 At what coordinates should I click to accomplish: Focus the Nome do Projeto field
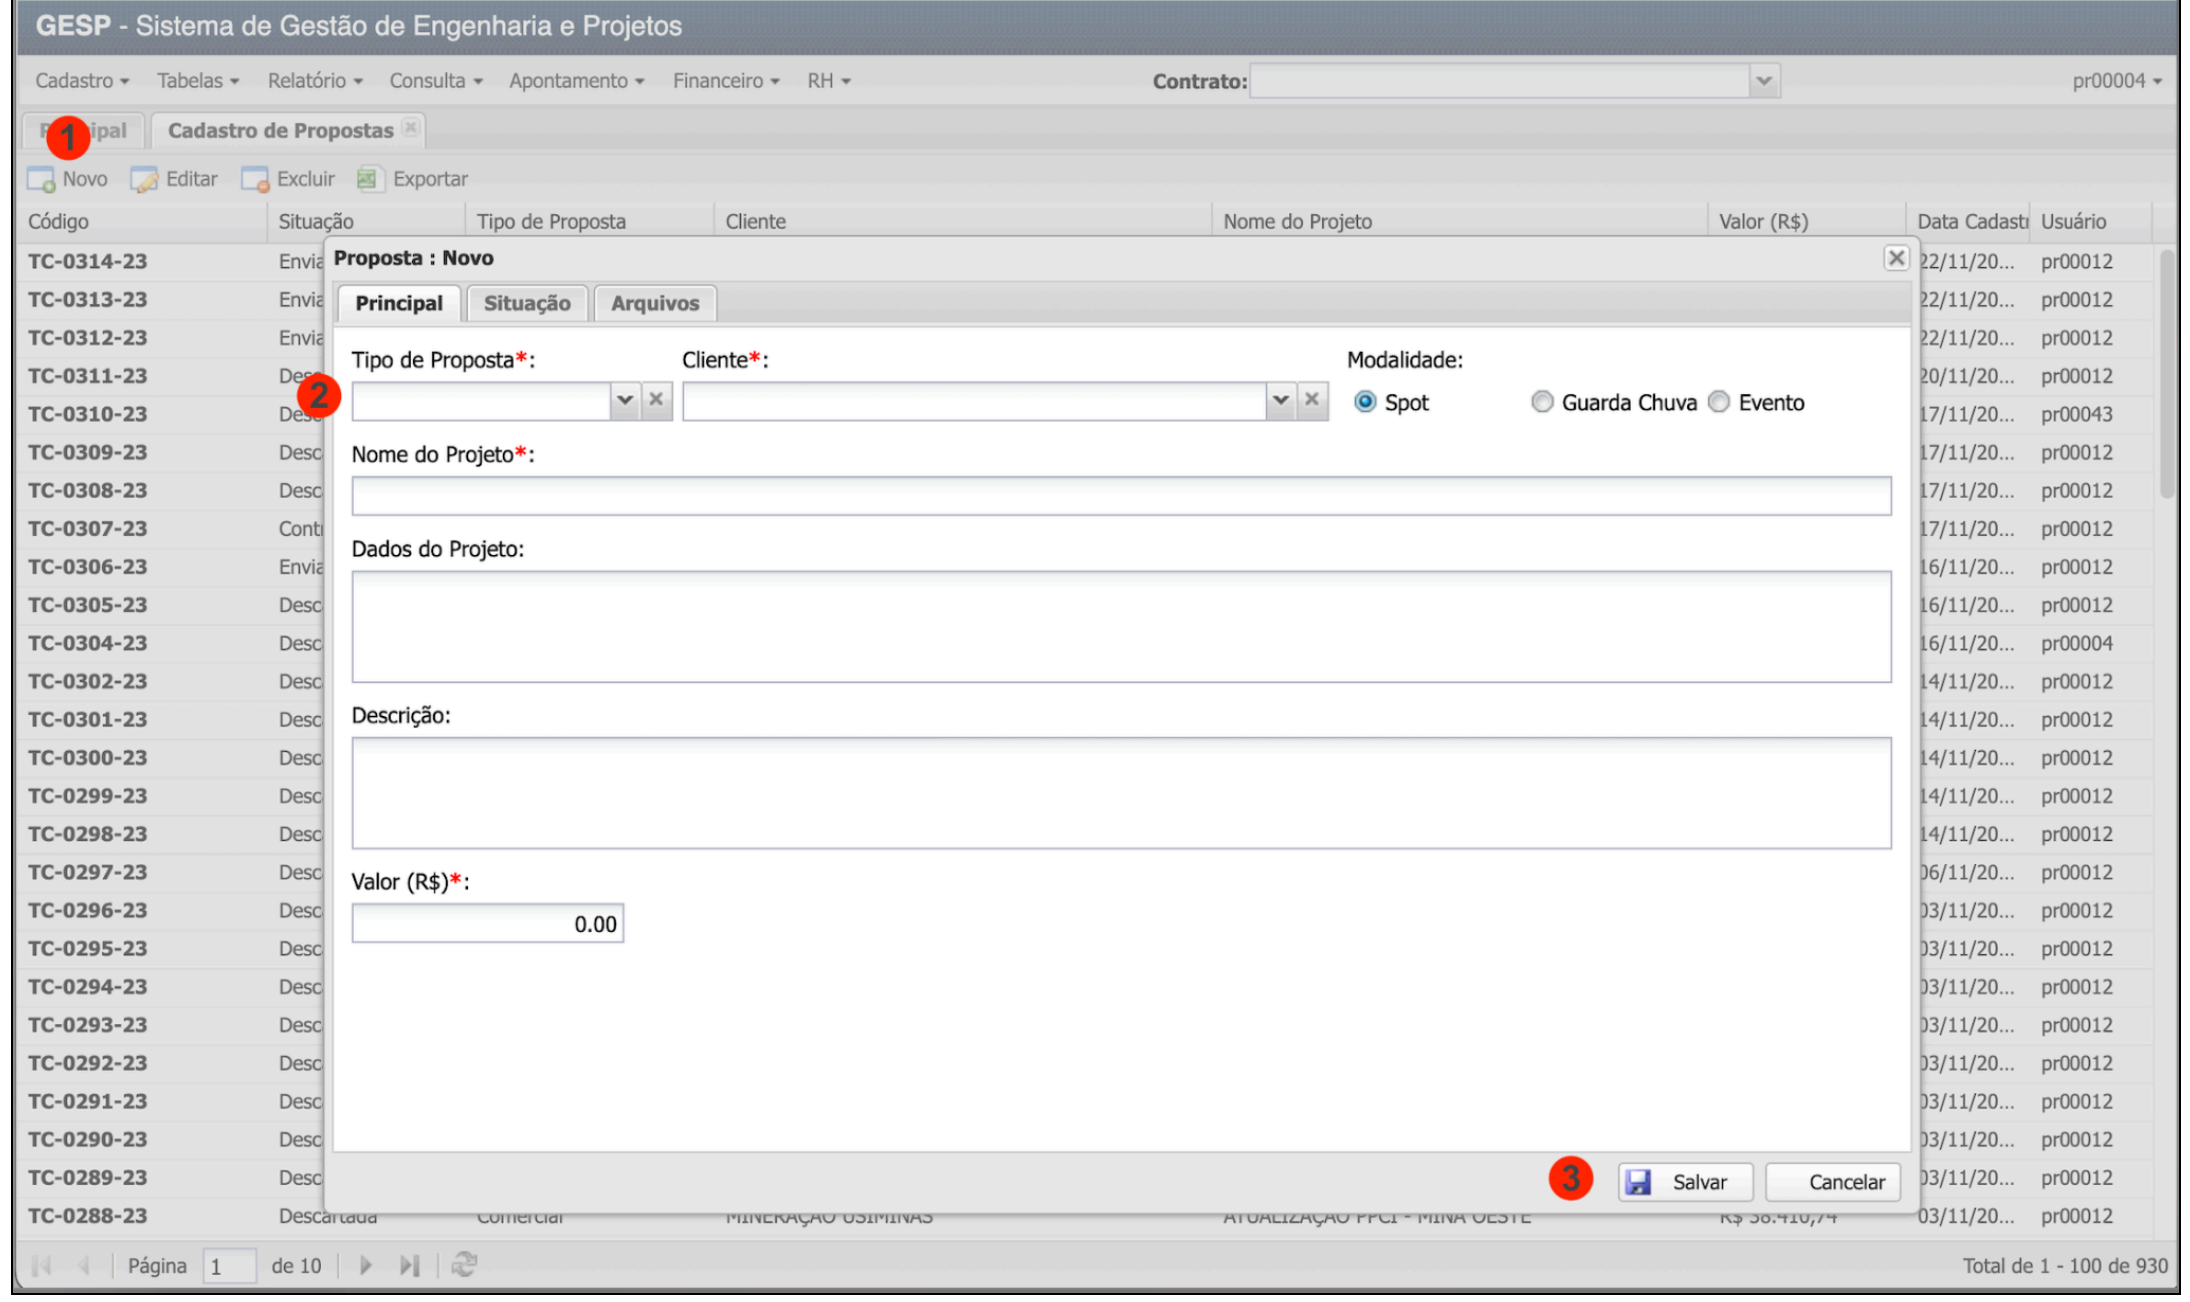(x=1120, y=496)
